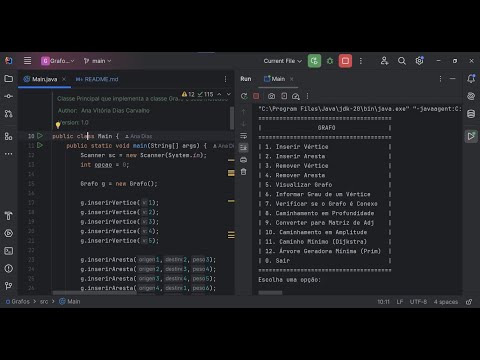Open Run panel options vertical dots
Viewport: 480px width, 360px height.
tap(440, 79)
